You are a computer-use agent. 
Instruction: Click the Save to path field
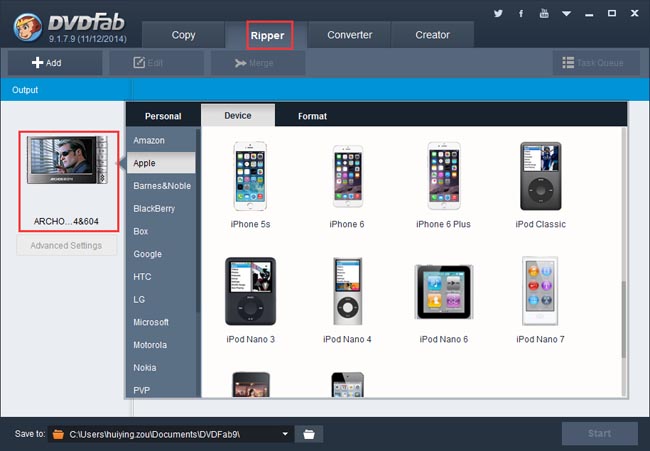coord(170,434)
